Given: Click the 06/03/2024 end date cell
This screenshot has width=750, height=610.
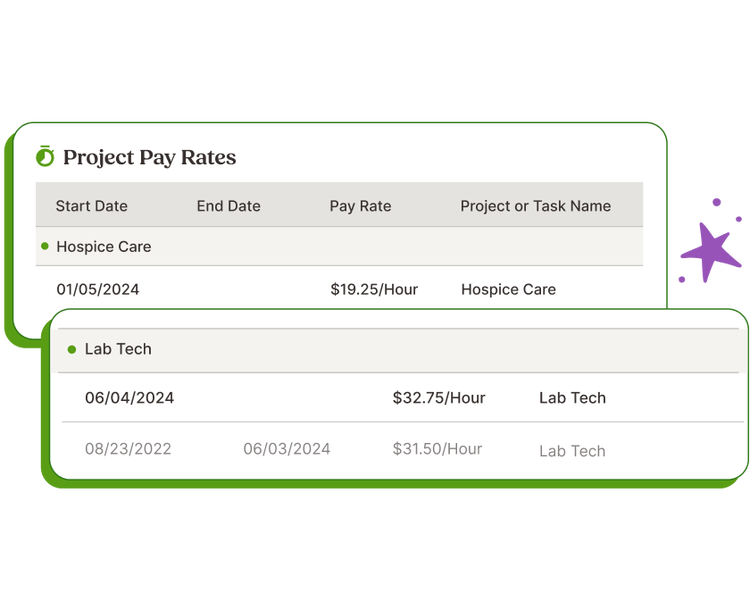Looking at the screenshot, I should tap(287, 449).
